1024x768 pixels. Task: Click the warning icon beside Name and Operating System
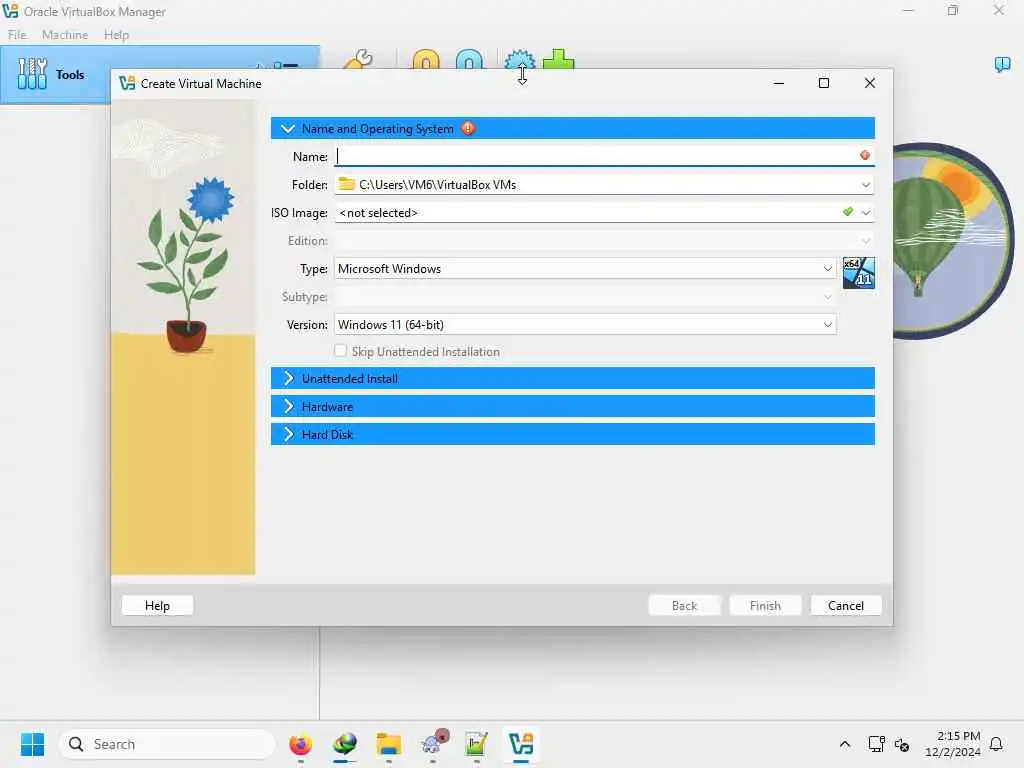pos(468,129)
